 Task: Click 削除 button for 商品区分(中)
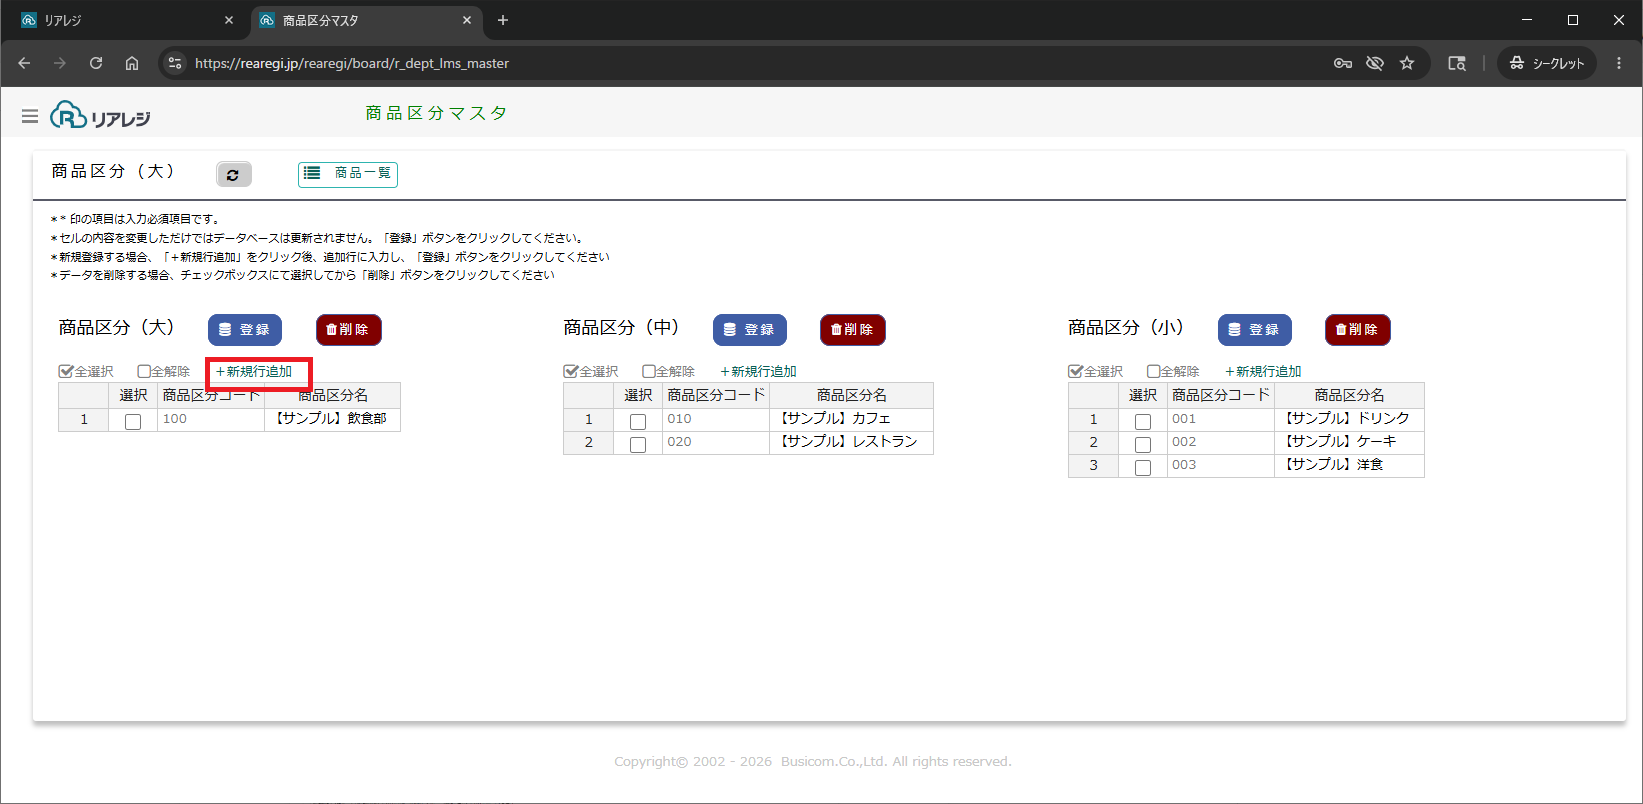pyautogui.click(x=853, y=329)
